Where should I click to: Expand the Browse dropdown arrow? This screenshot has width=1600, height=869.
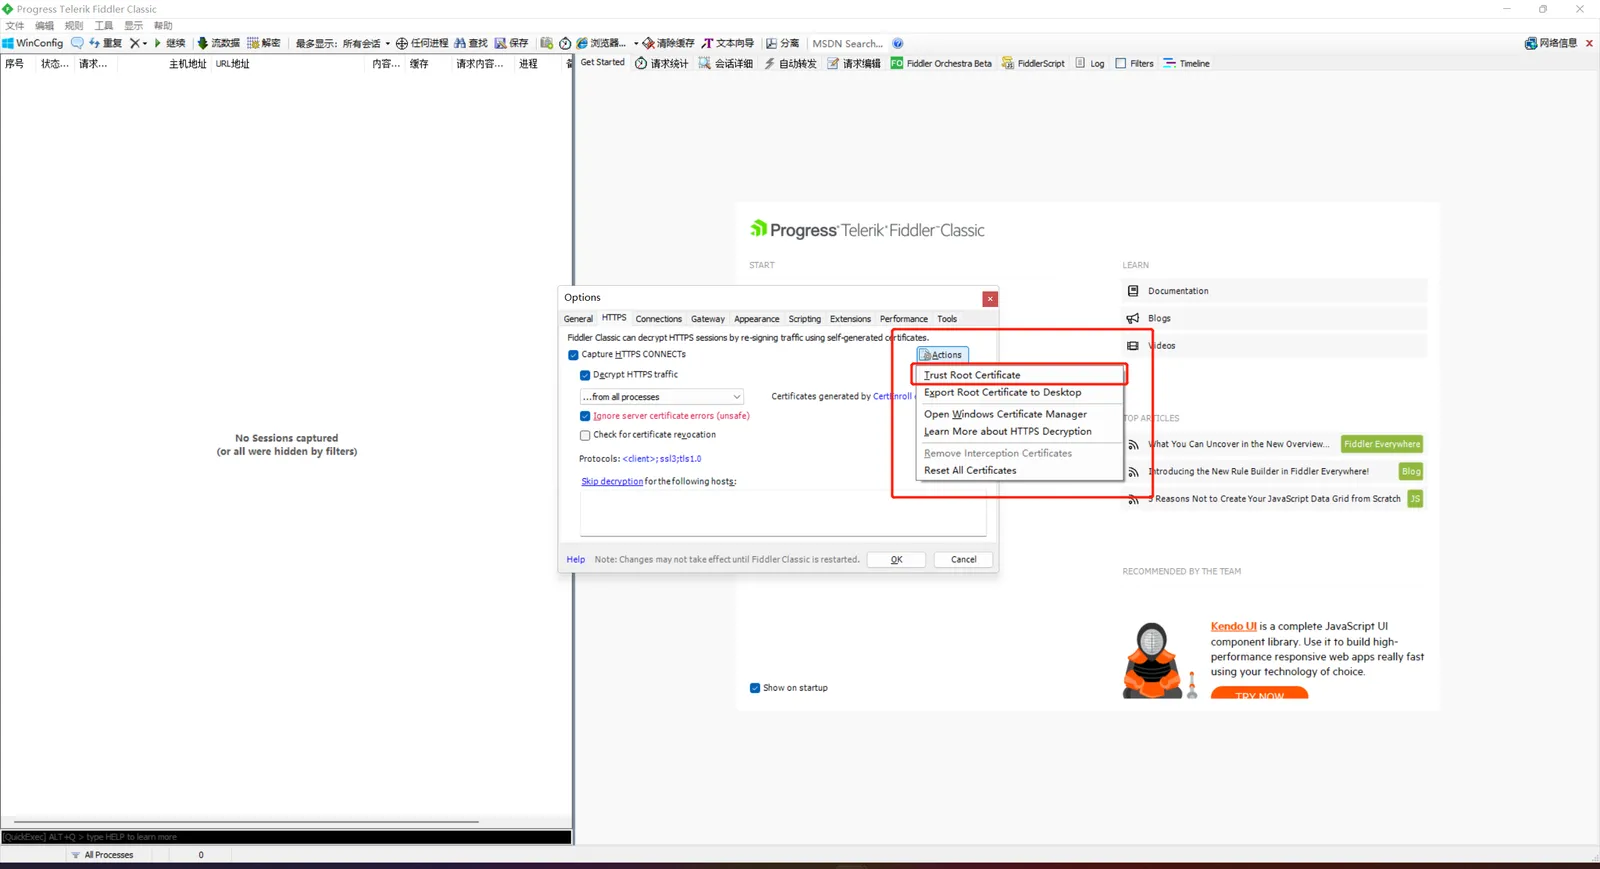coord(636,43)
